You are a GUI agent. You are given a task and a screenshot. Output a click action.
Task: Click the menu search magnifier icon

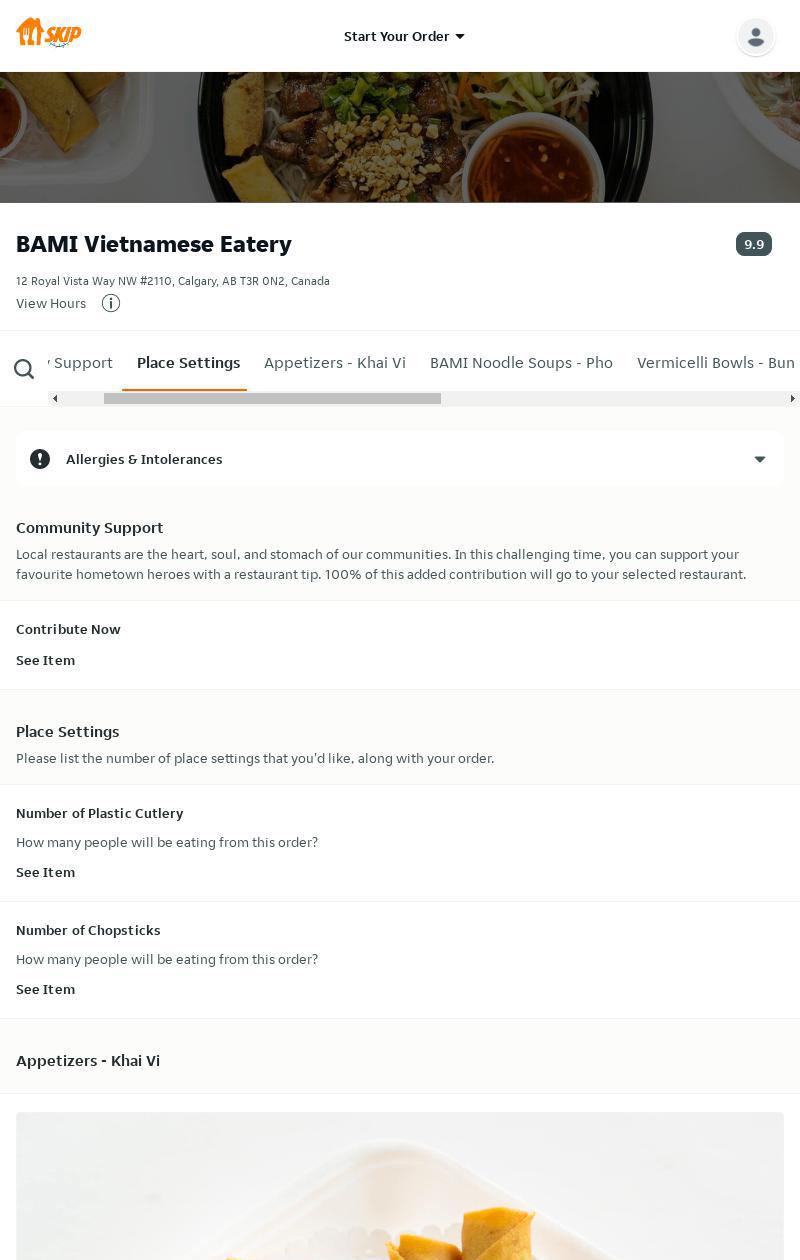point(24,370)
